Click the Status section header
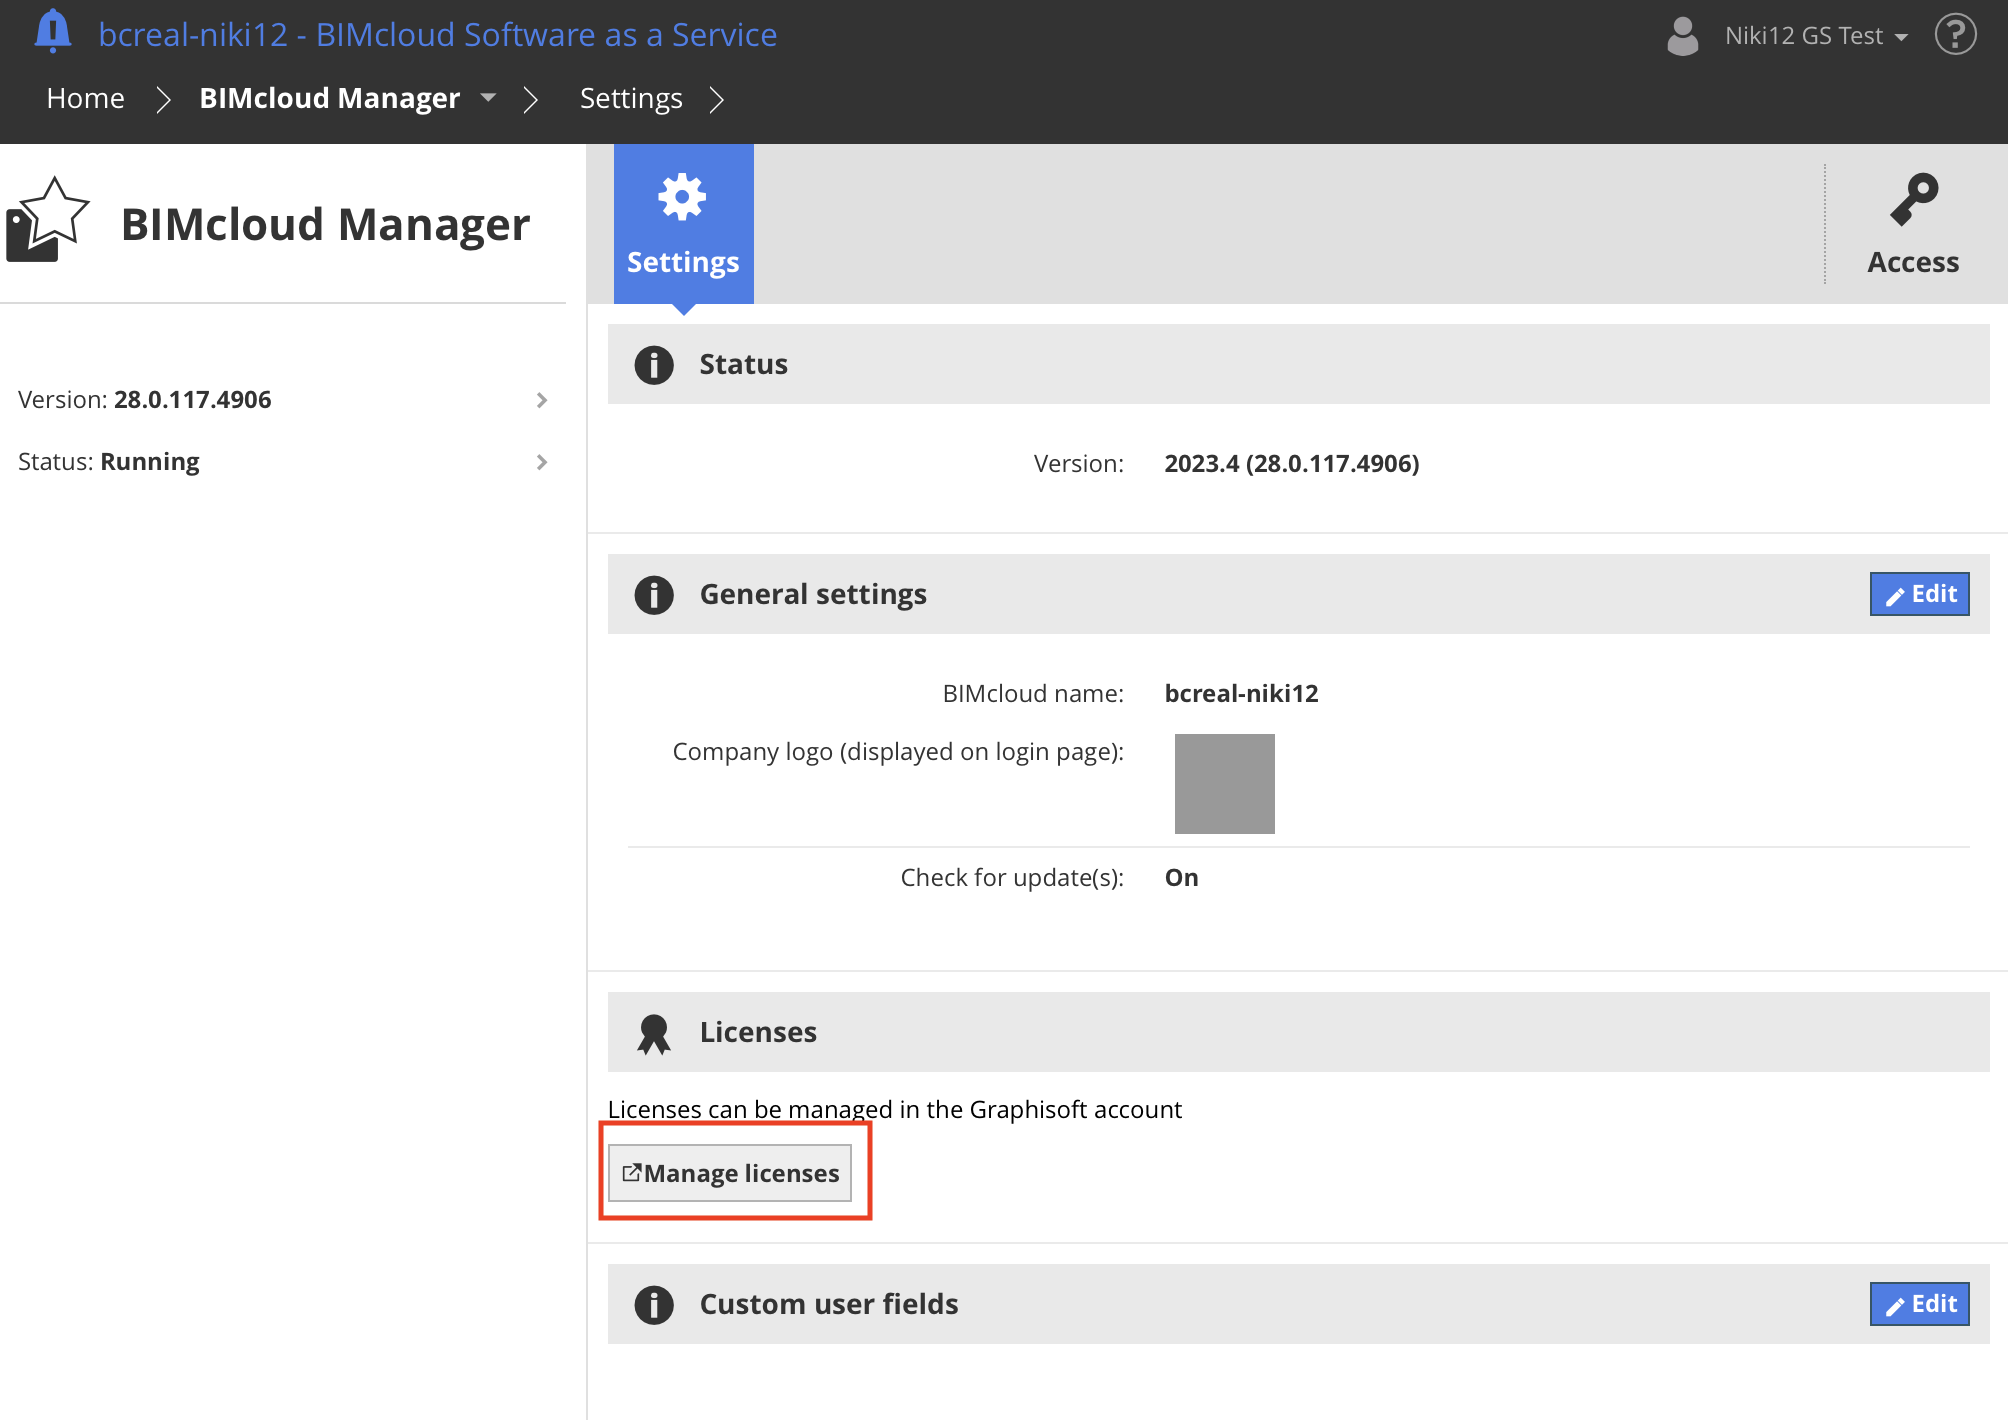The image size is (2008, 1420). click(1298, 364)
